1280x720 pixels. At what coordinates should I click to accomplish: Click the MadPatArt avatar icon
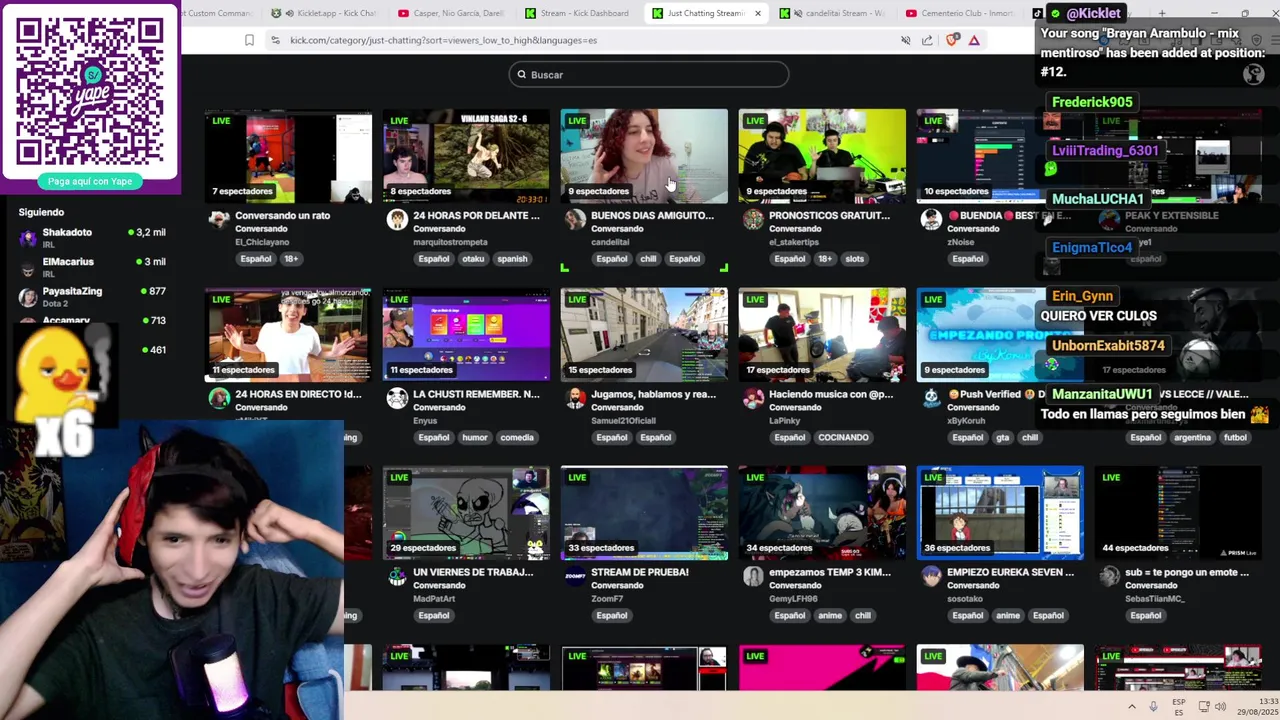coord(397,577)
